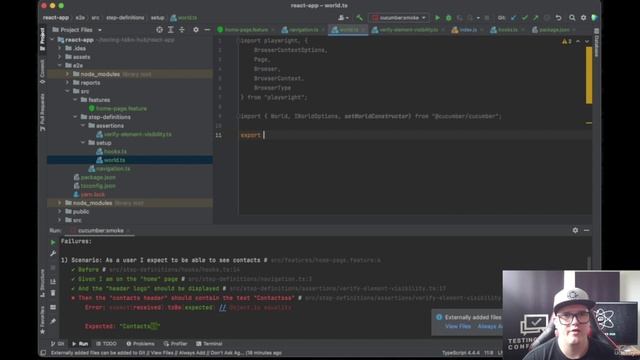
Task: Click the Git push arrow icon
Action: click(x=536, y=18)
